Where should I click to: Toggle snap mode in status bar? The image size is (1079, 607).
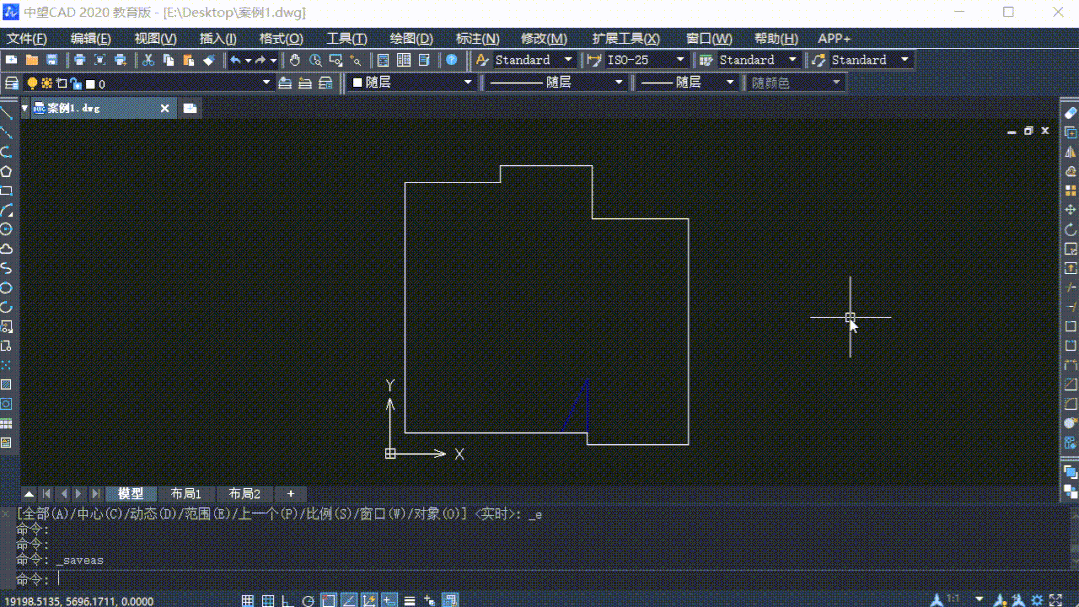(248, 600)
